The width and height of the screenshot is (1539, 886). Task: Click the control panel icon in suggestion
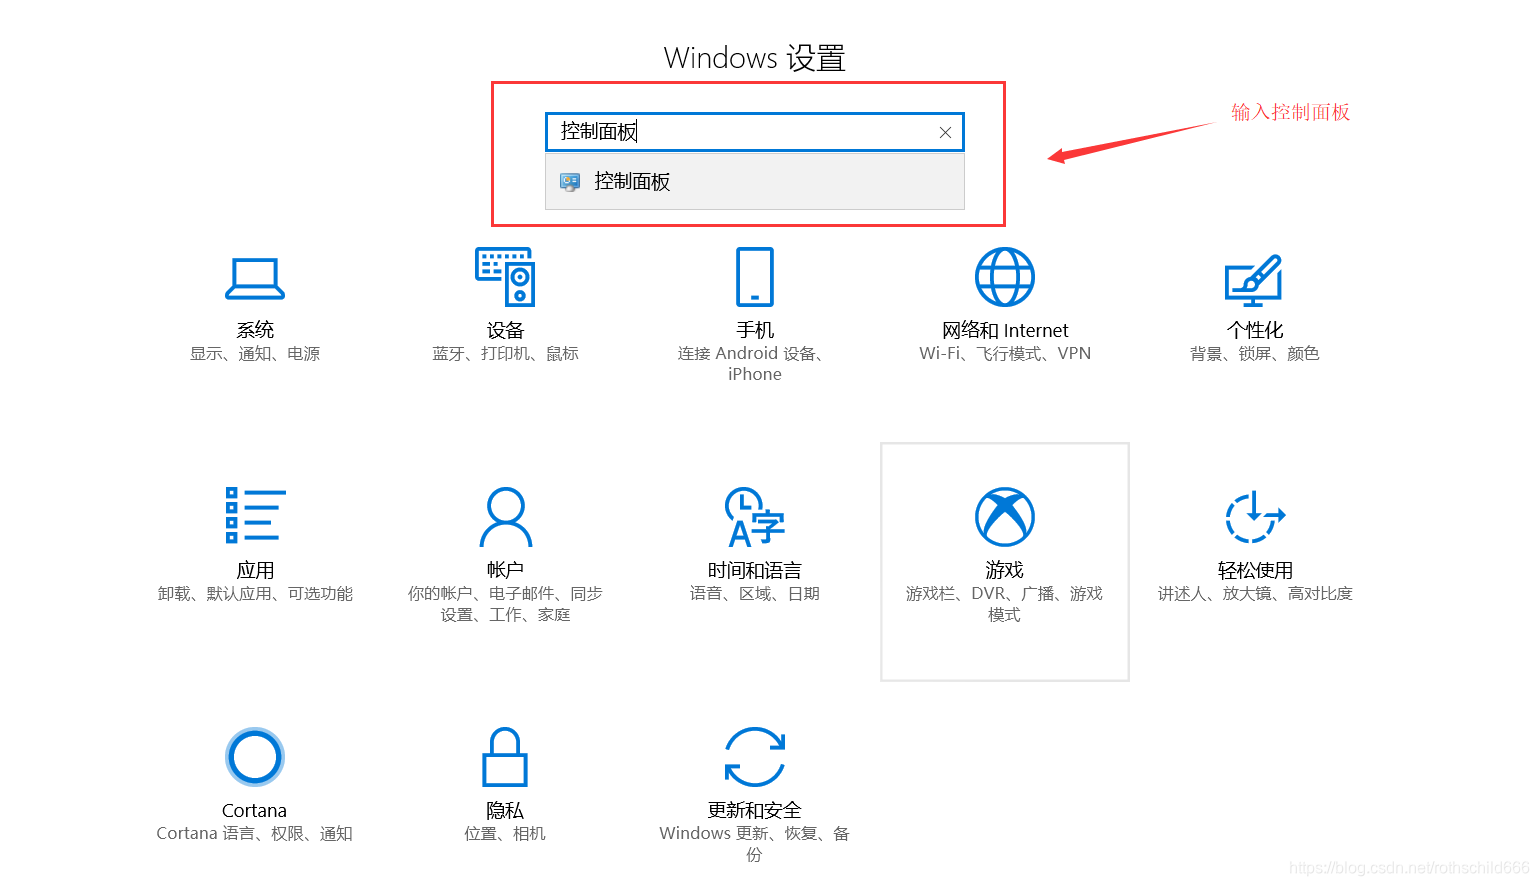pyautogui.click(x=570, y=182)
